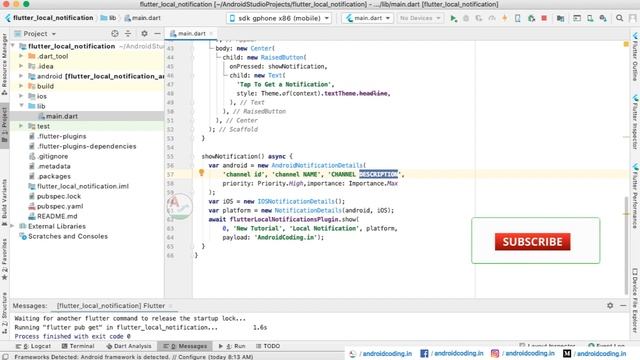The width and height of the screenshot is (640, 360).
Task: Expand the build folder
Action: pos(21,86)
